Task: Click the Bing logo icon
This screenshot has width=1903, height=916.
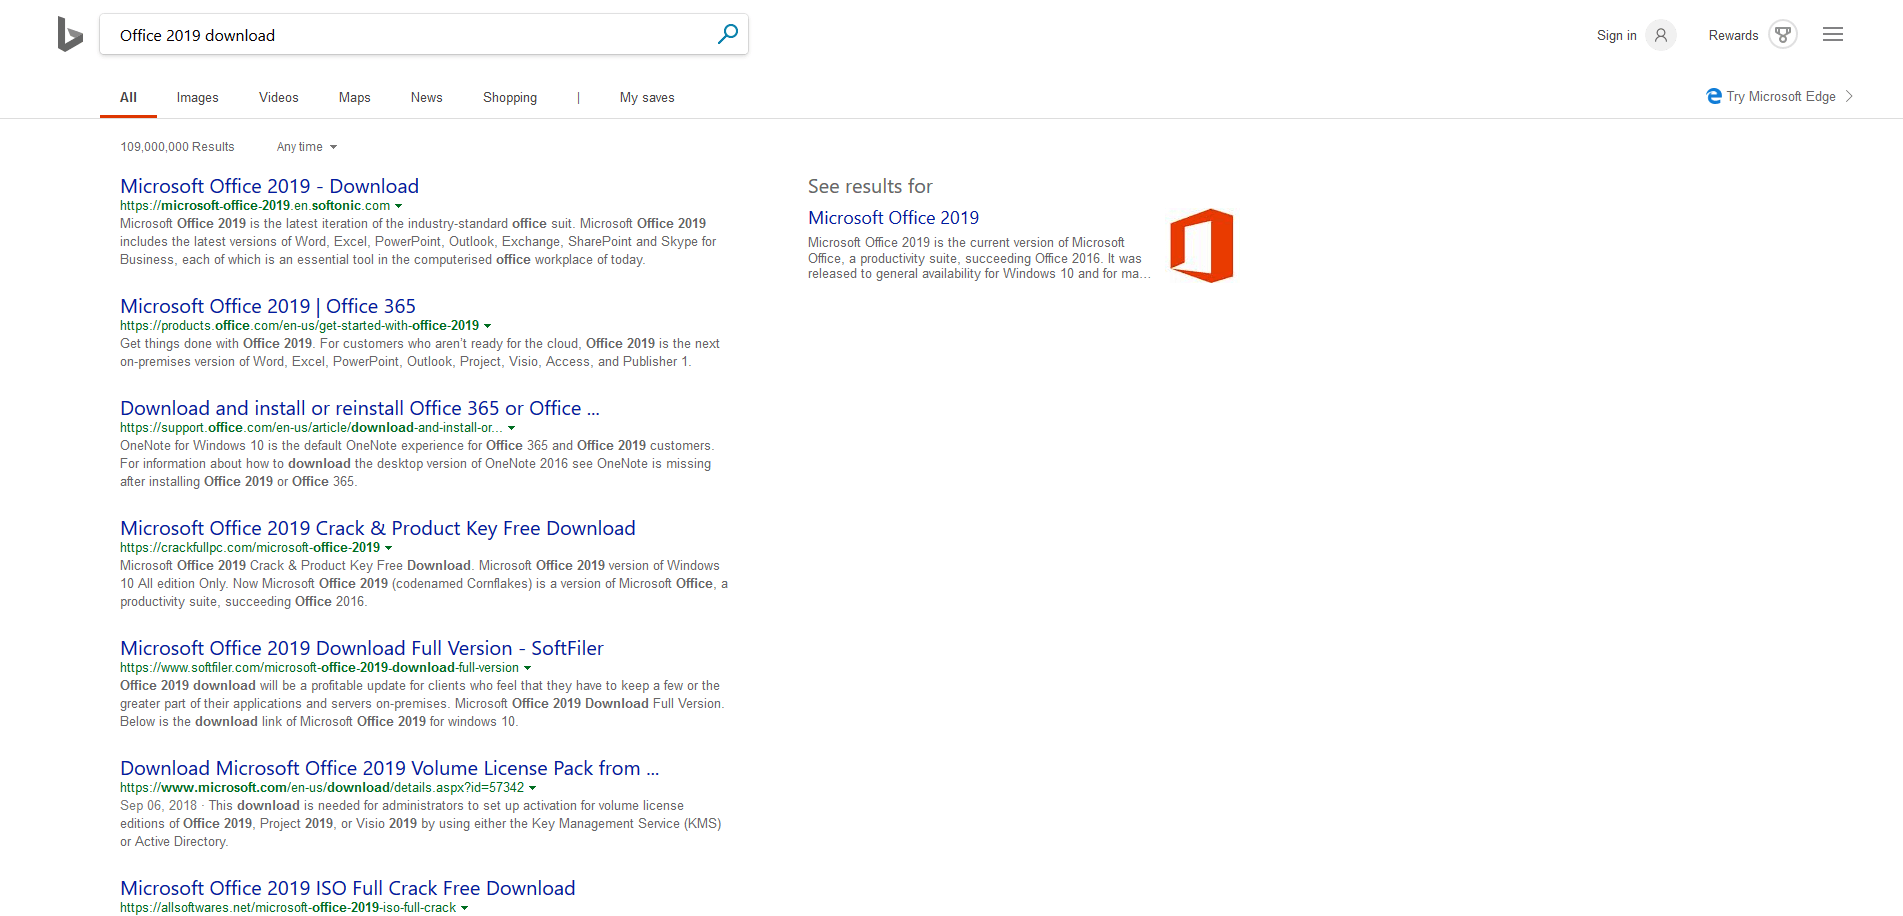Action: [70, 35]
